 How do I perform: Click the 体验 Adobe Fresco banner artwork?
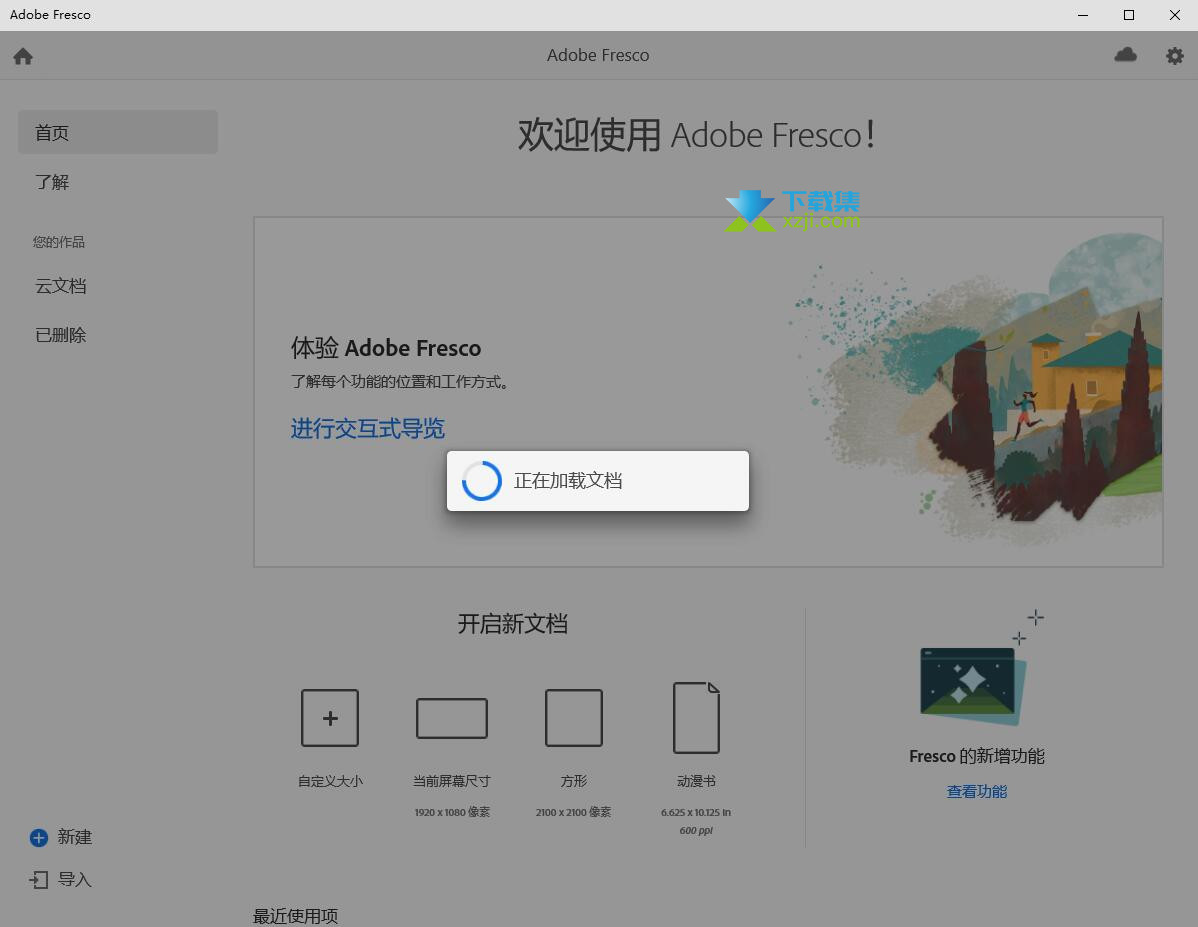(976, 391)
